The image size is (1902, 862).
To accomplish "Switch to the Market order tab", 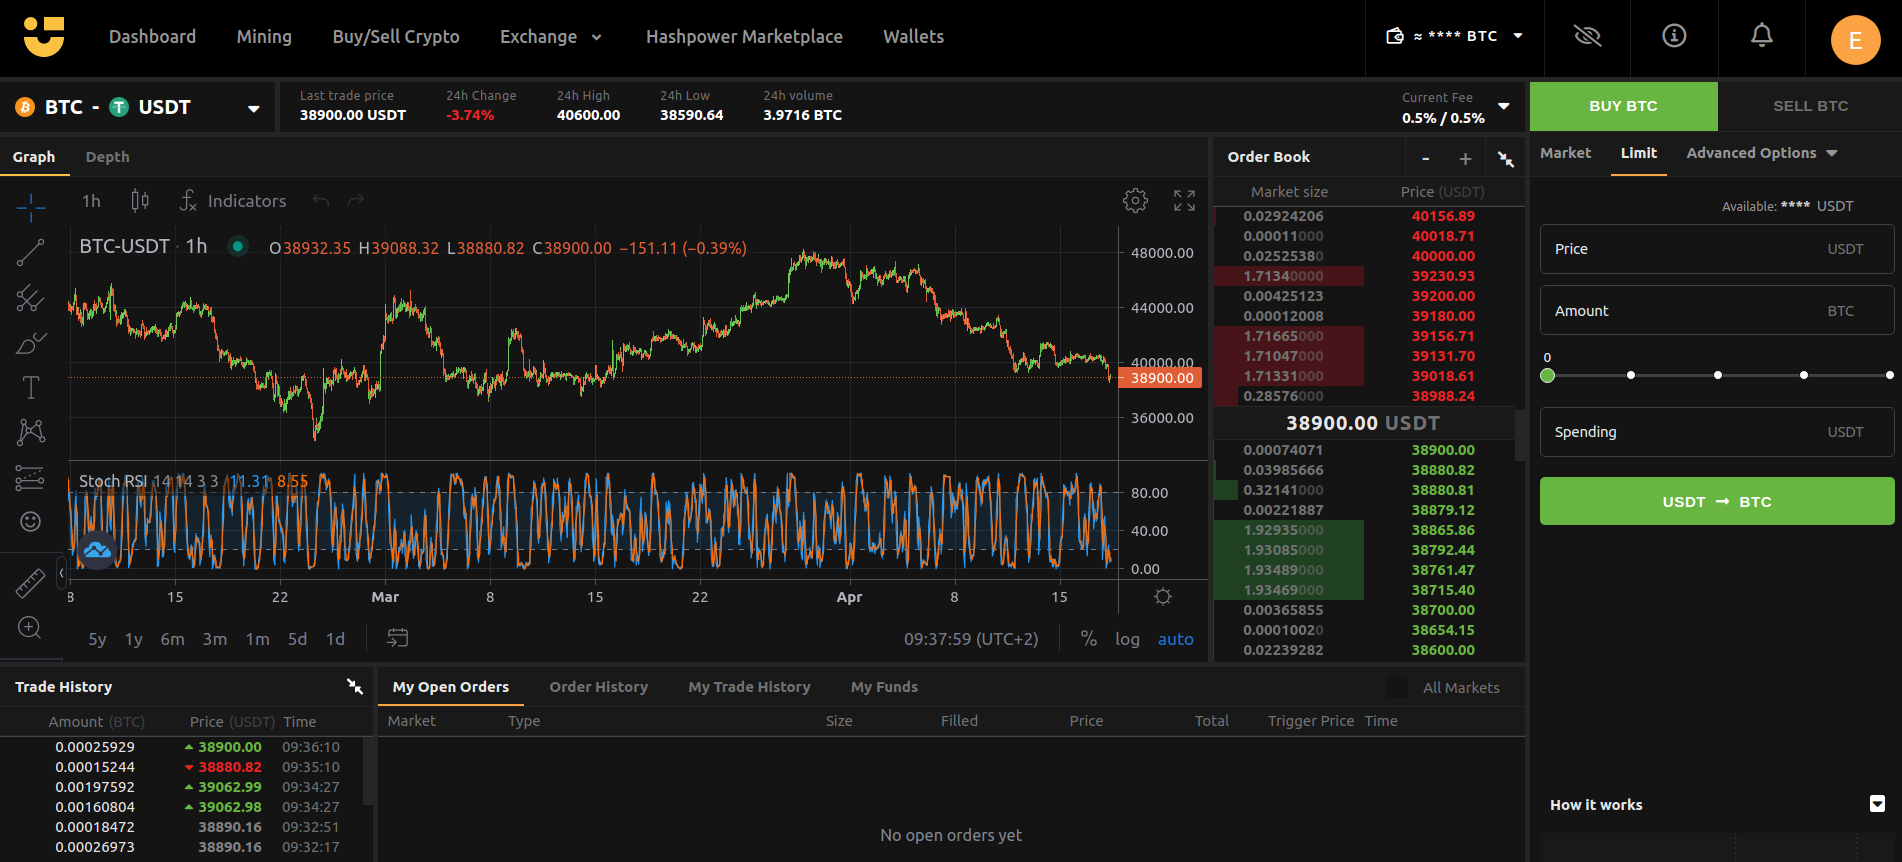I will click(1565, 153).
